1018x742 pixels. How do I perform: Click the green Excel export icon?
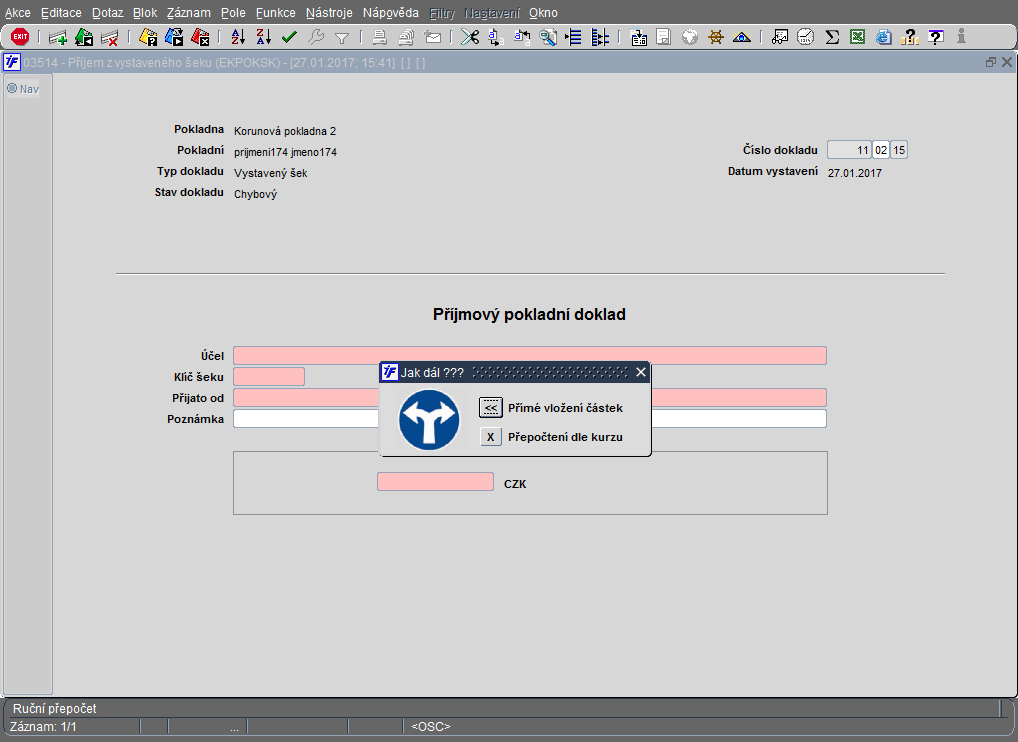(x=858, y=37)
